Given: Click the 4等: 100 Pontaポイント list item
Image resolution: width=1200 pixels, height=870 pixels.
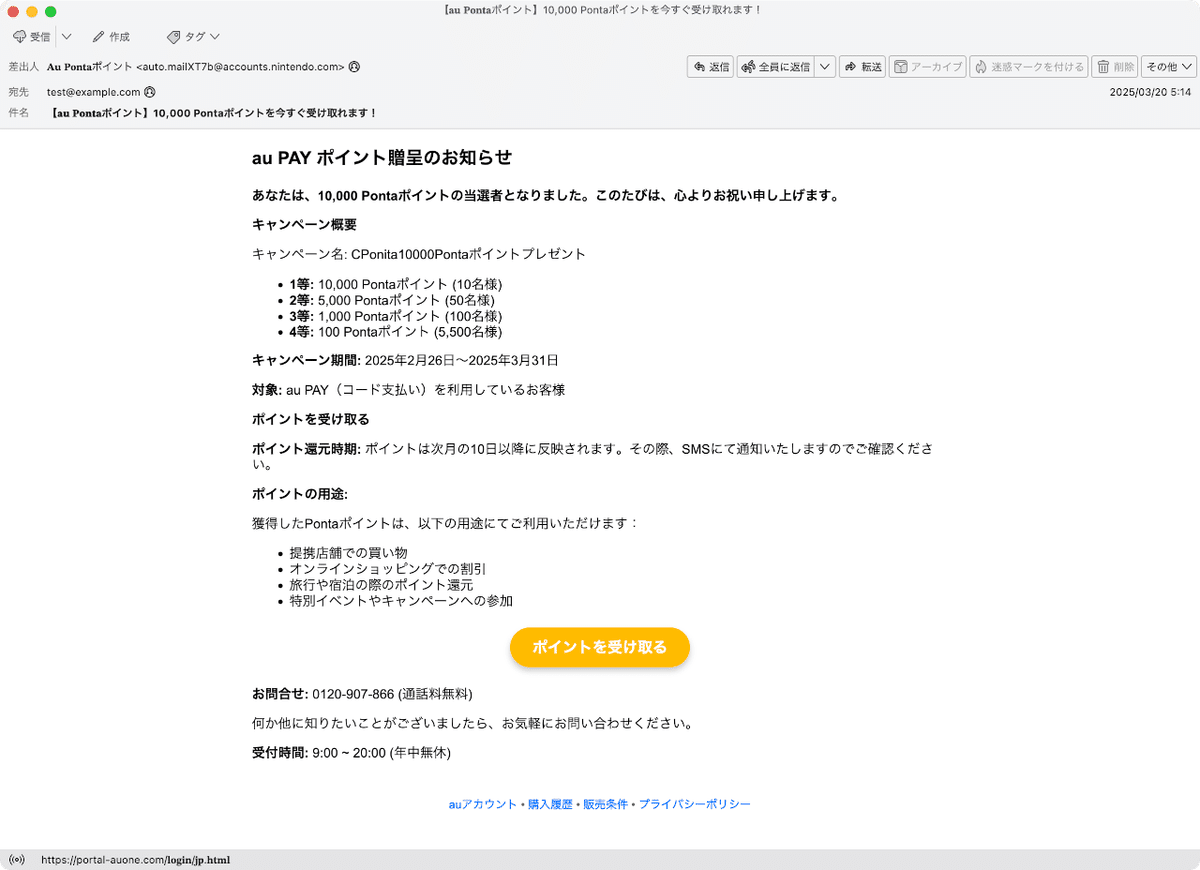Looking at the screenshot, I should pyautogui.click(x=396, y=332).
